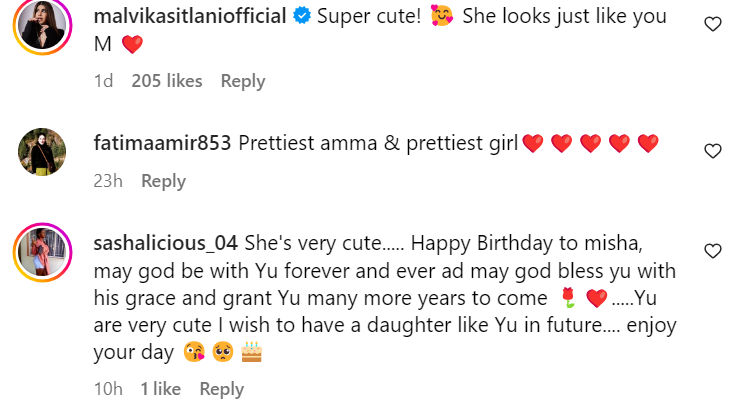Go to the malvikasitlaniofficial username link

click(203, 18)
